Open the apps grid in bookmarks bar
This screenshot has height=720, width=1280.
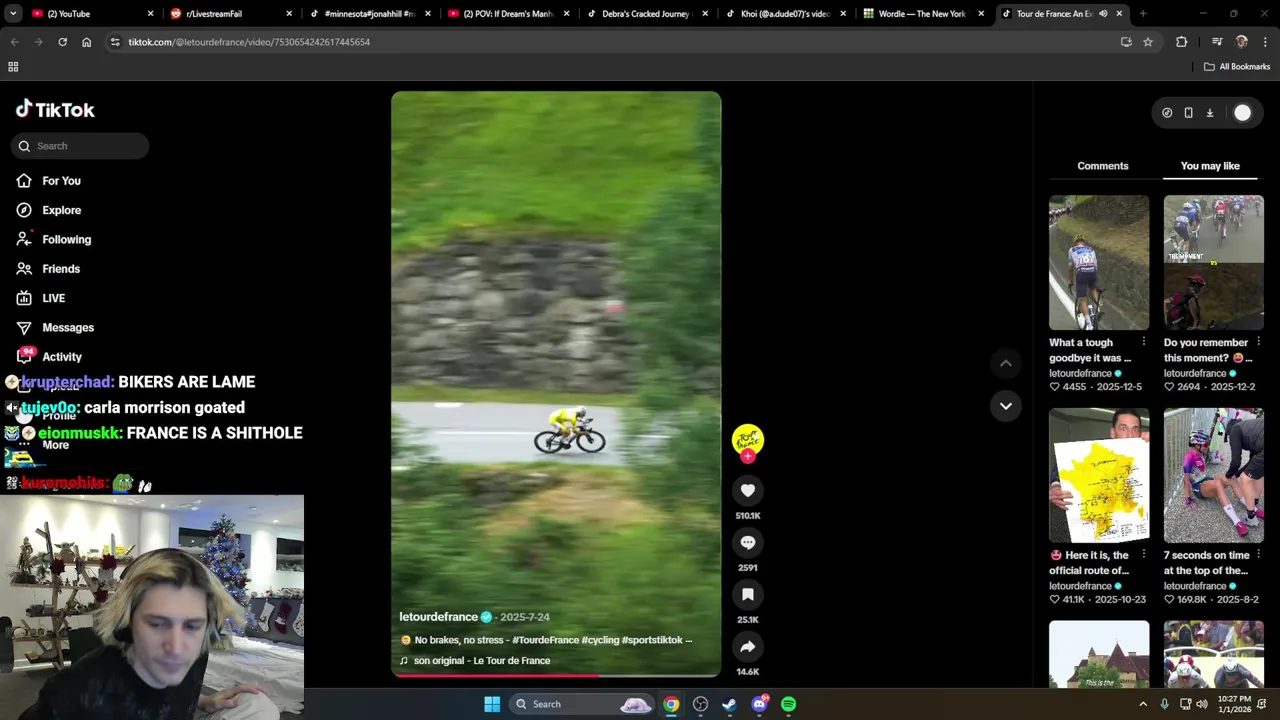click(x=13, y=67)
